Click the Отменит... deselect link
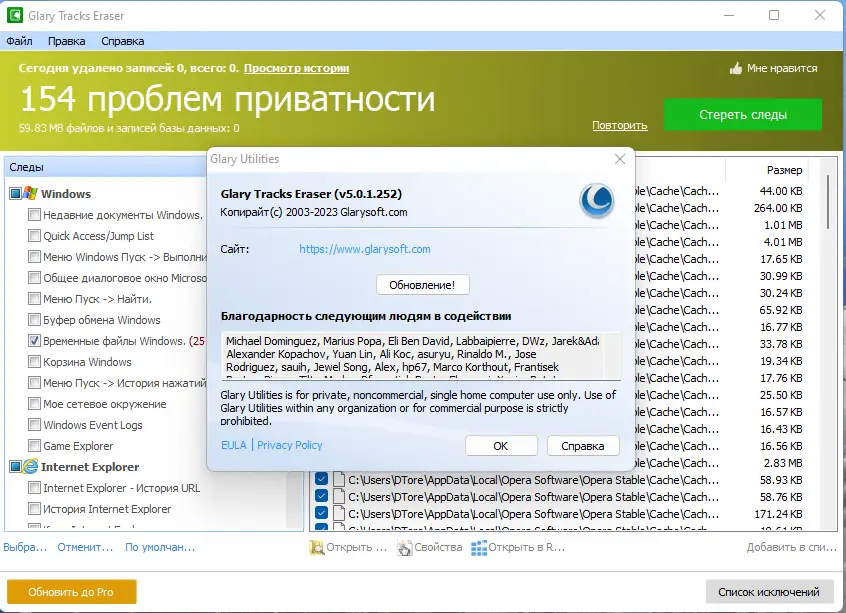The height and width of the screenshot is (613, 846). 85,547
